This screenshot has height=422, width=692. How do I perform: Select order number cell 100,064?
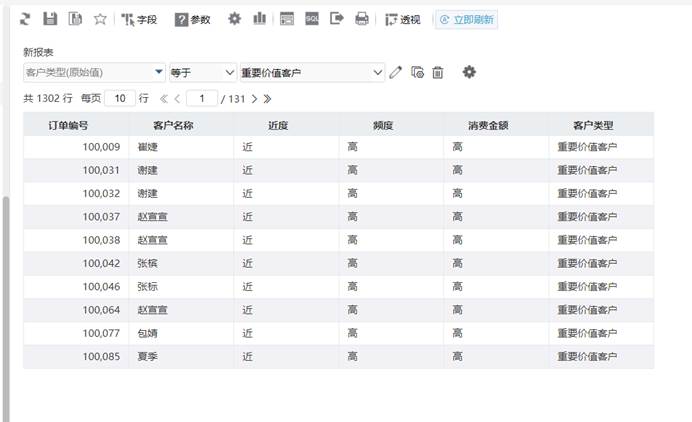pos(76,310)
